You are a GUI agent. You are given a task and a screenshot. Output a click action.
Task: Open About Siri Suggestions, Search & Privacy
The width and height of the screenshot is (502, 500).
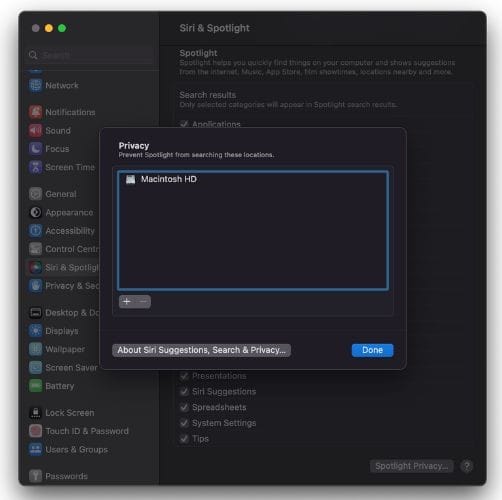tap(201, 350)
